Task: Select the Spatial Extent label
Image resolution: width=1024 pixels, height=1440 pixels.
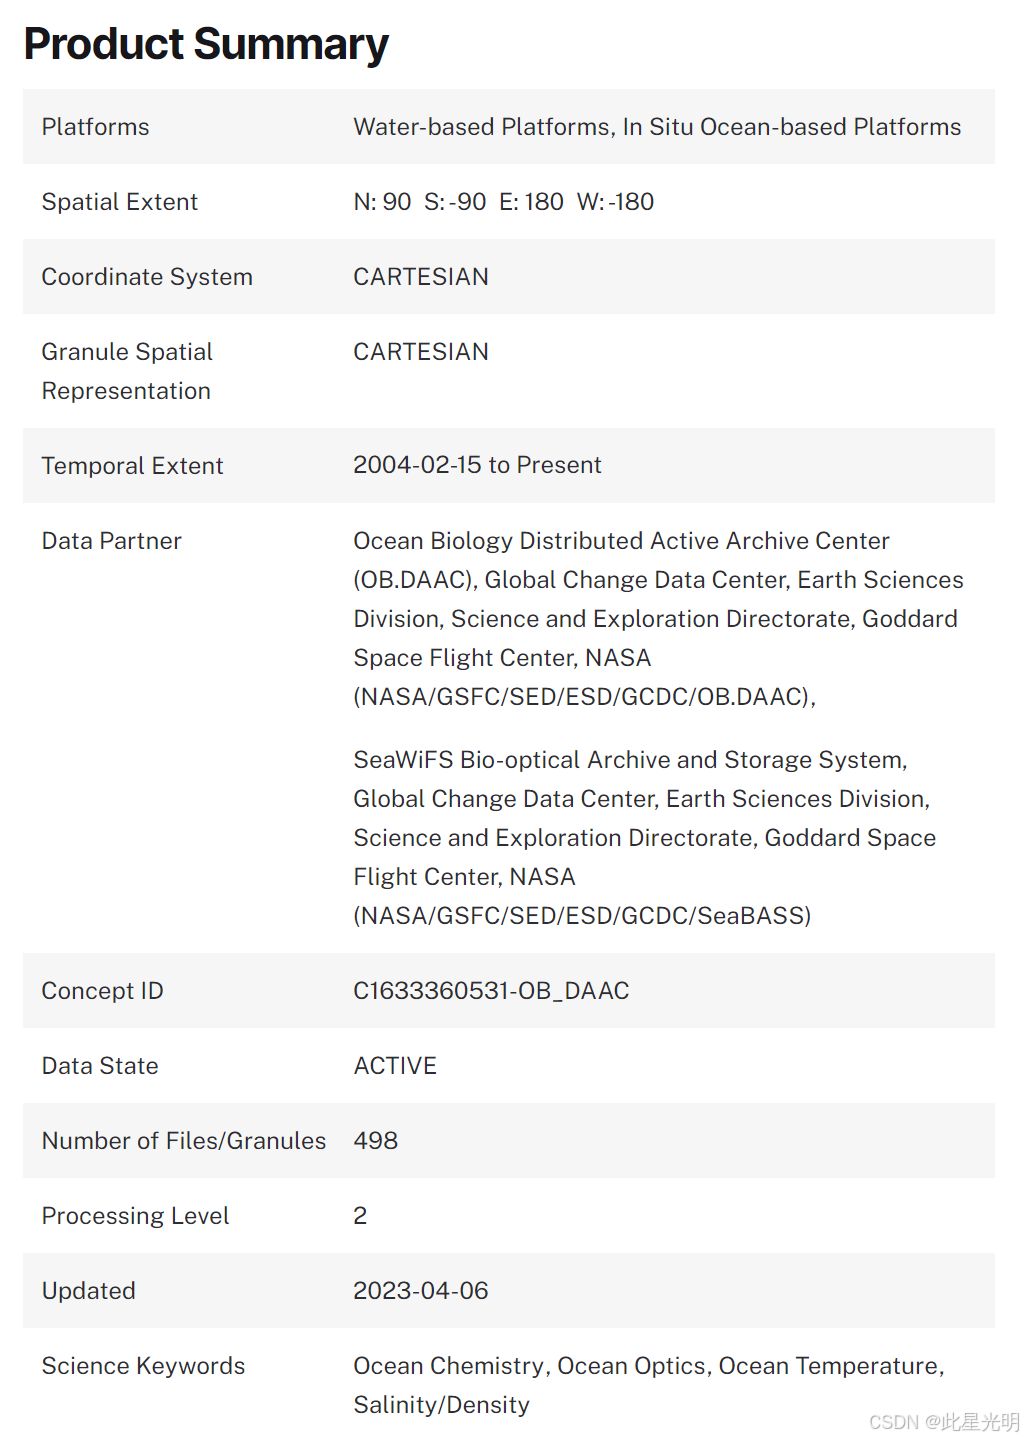Action: pyautogui.click(x=120, y=202)
